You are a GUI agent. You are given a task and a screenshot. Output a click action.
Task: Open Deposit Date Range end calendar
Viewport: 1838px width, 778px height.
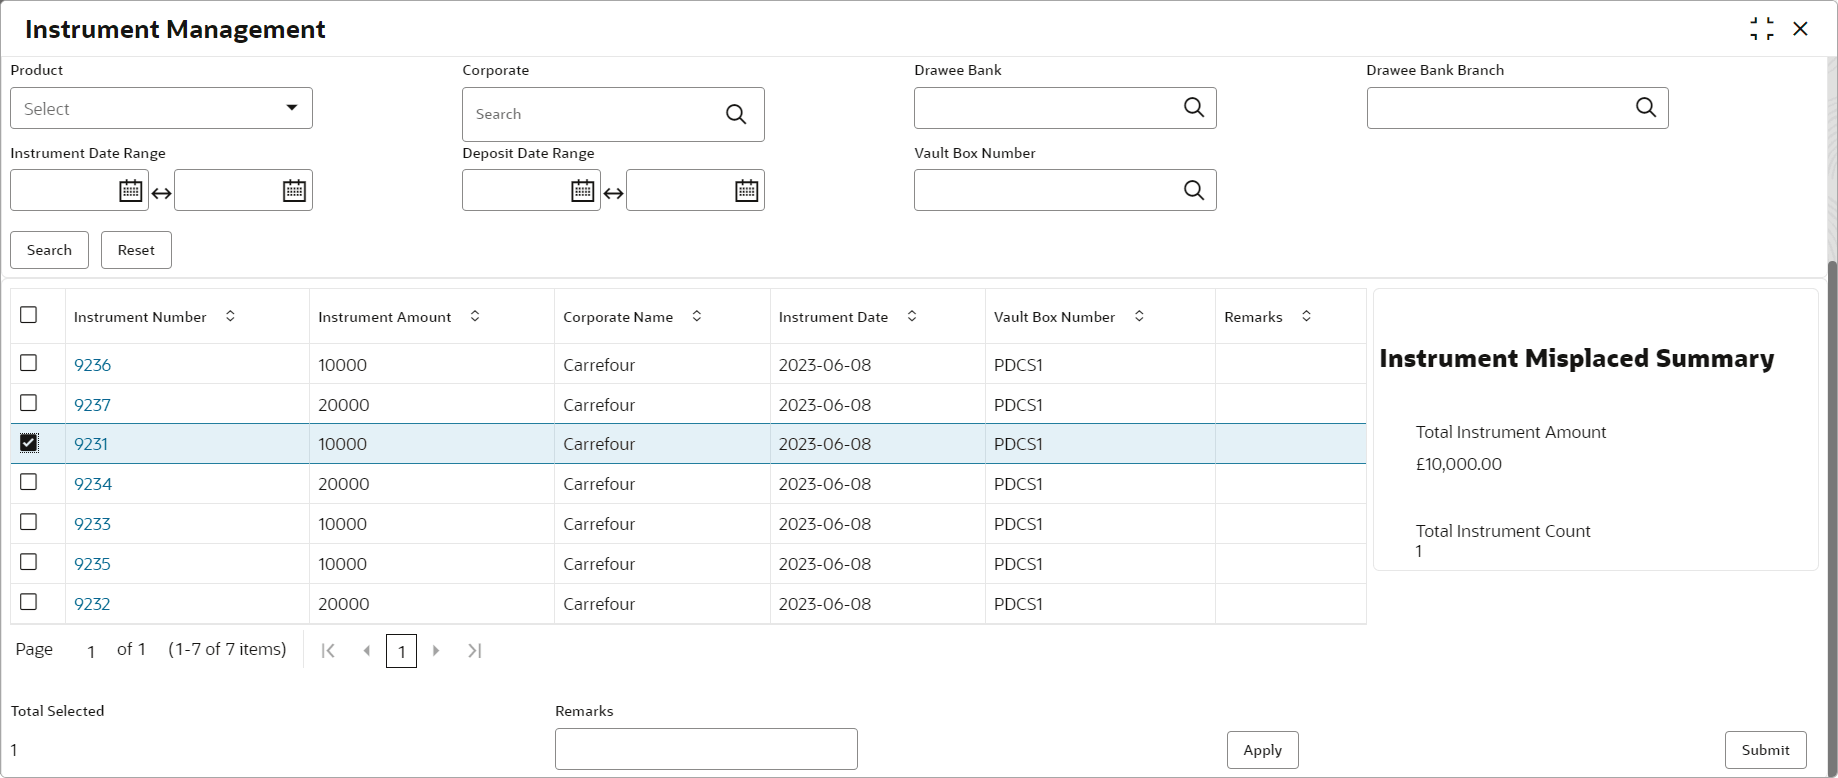(x=747, y=190)
